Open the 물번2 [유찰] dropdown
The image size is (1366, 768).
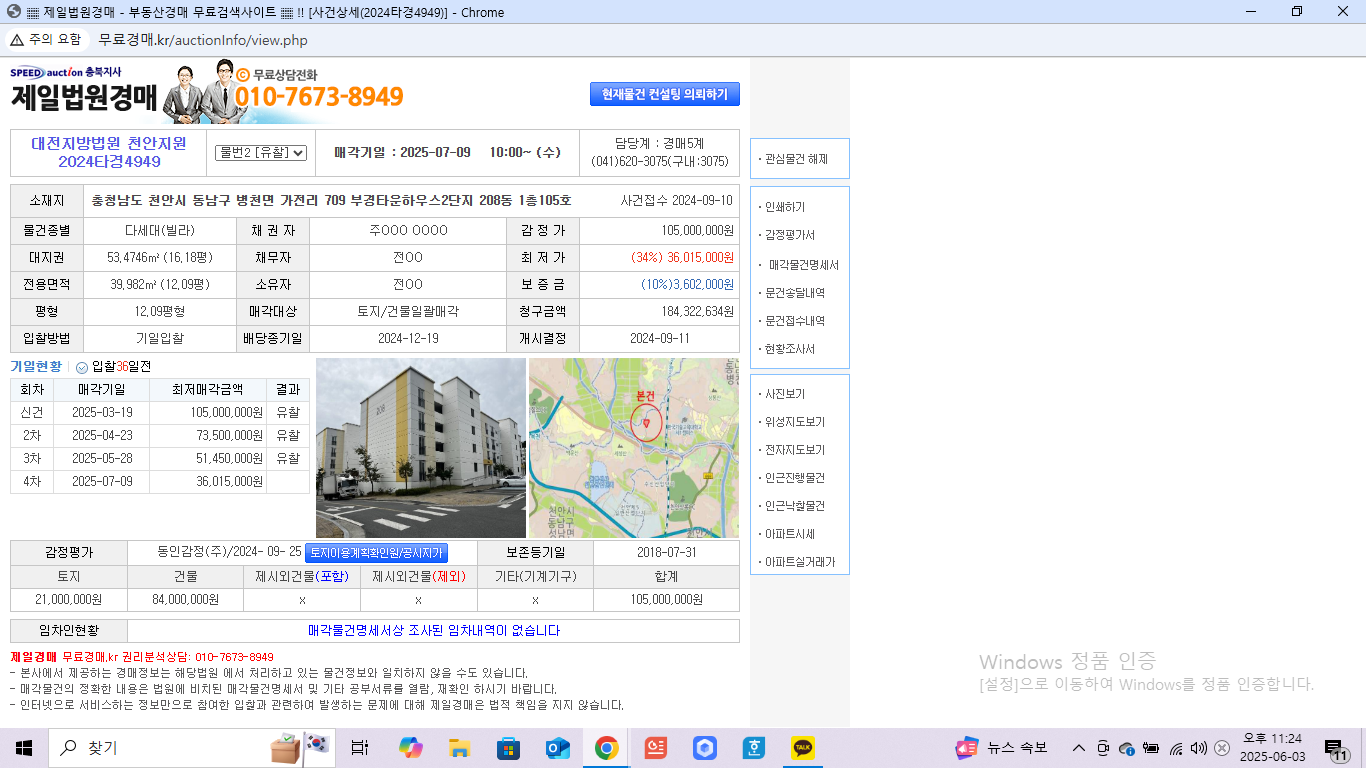point(261,152)
